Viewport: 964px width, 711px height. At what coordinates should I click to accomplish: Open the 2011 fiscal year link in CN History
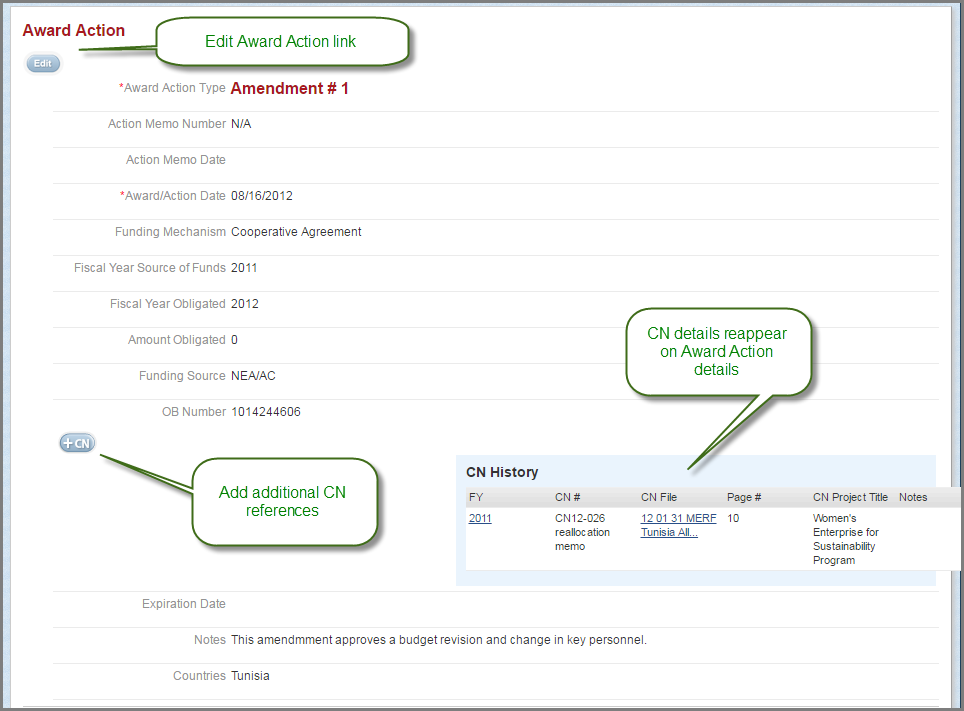(x=480, y=518)
